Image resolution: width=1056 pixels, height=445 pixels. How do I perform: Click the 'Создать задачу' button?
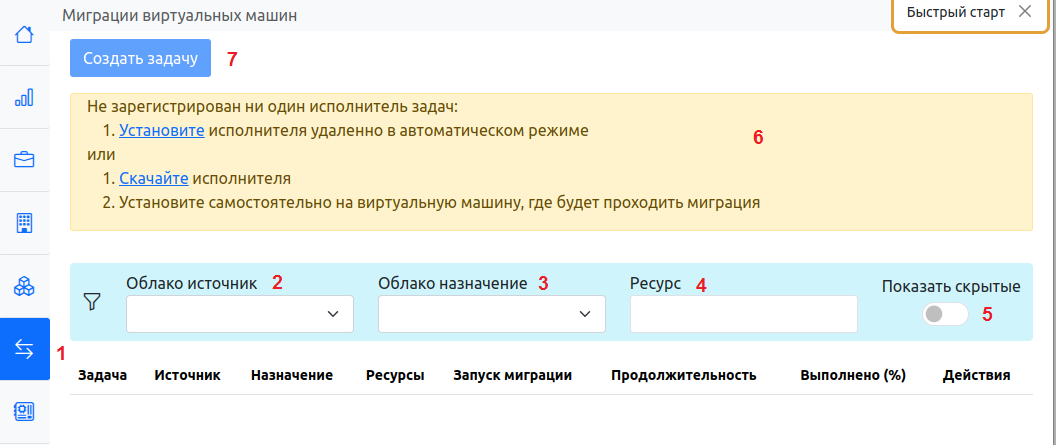tap(140, 59)
